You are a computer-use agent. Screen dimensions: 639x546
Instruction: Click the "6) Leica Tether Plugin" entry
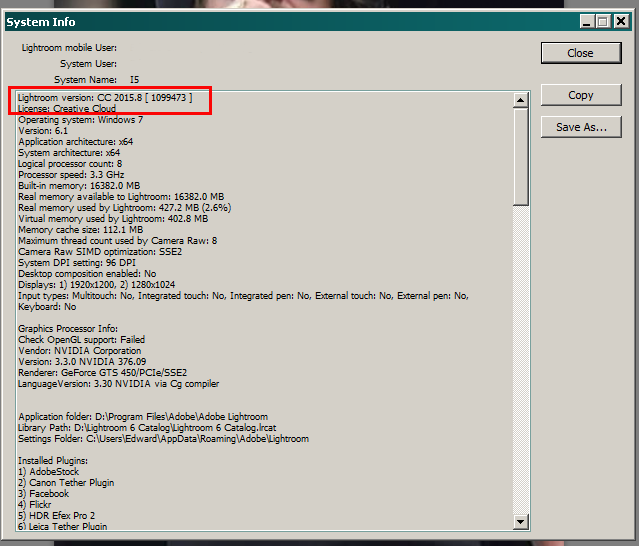click(62, 526)
